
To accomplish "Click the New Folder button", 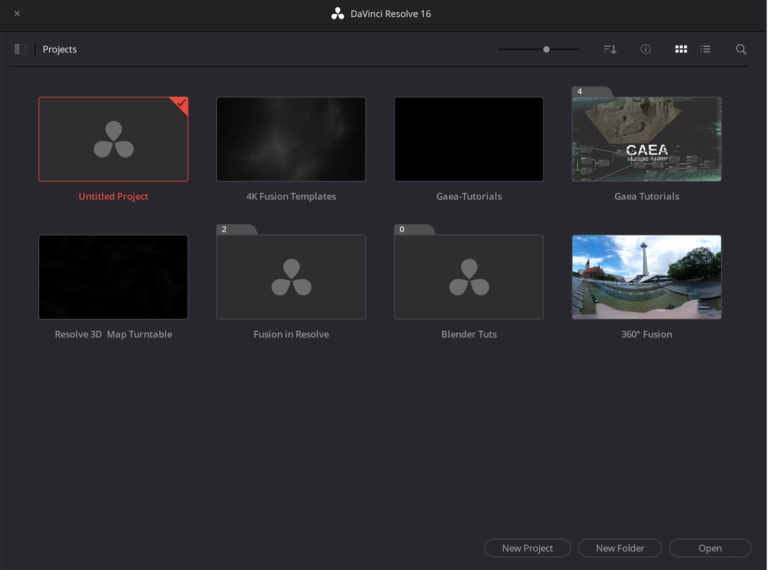I will (x=620, y=548).
